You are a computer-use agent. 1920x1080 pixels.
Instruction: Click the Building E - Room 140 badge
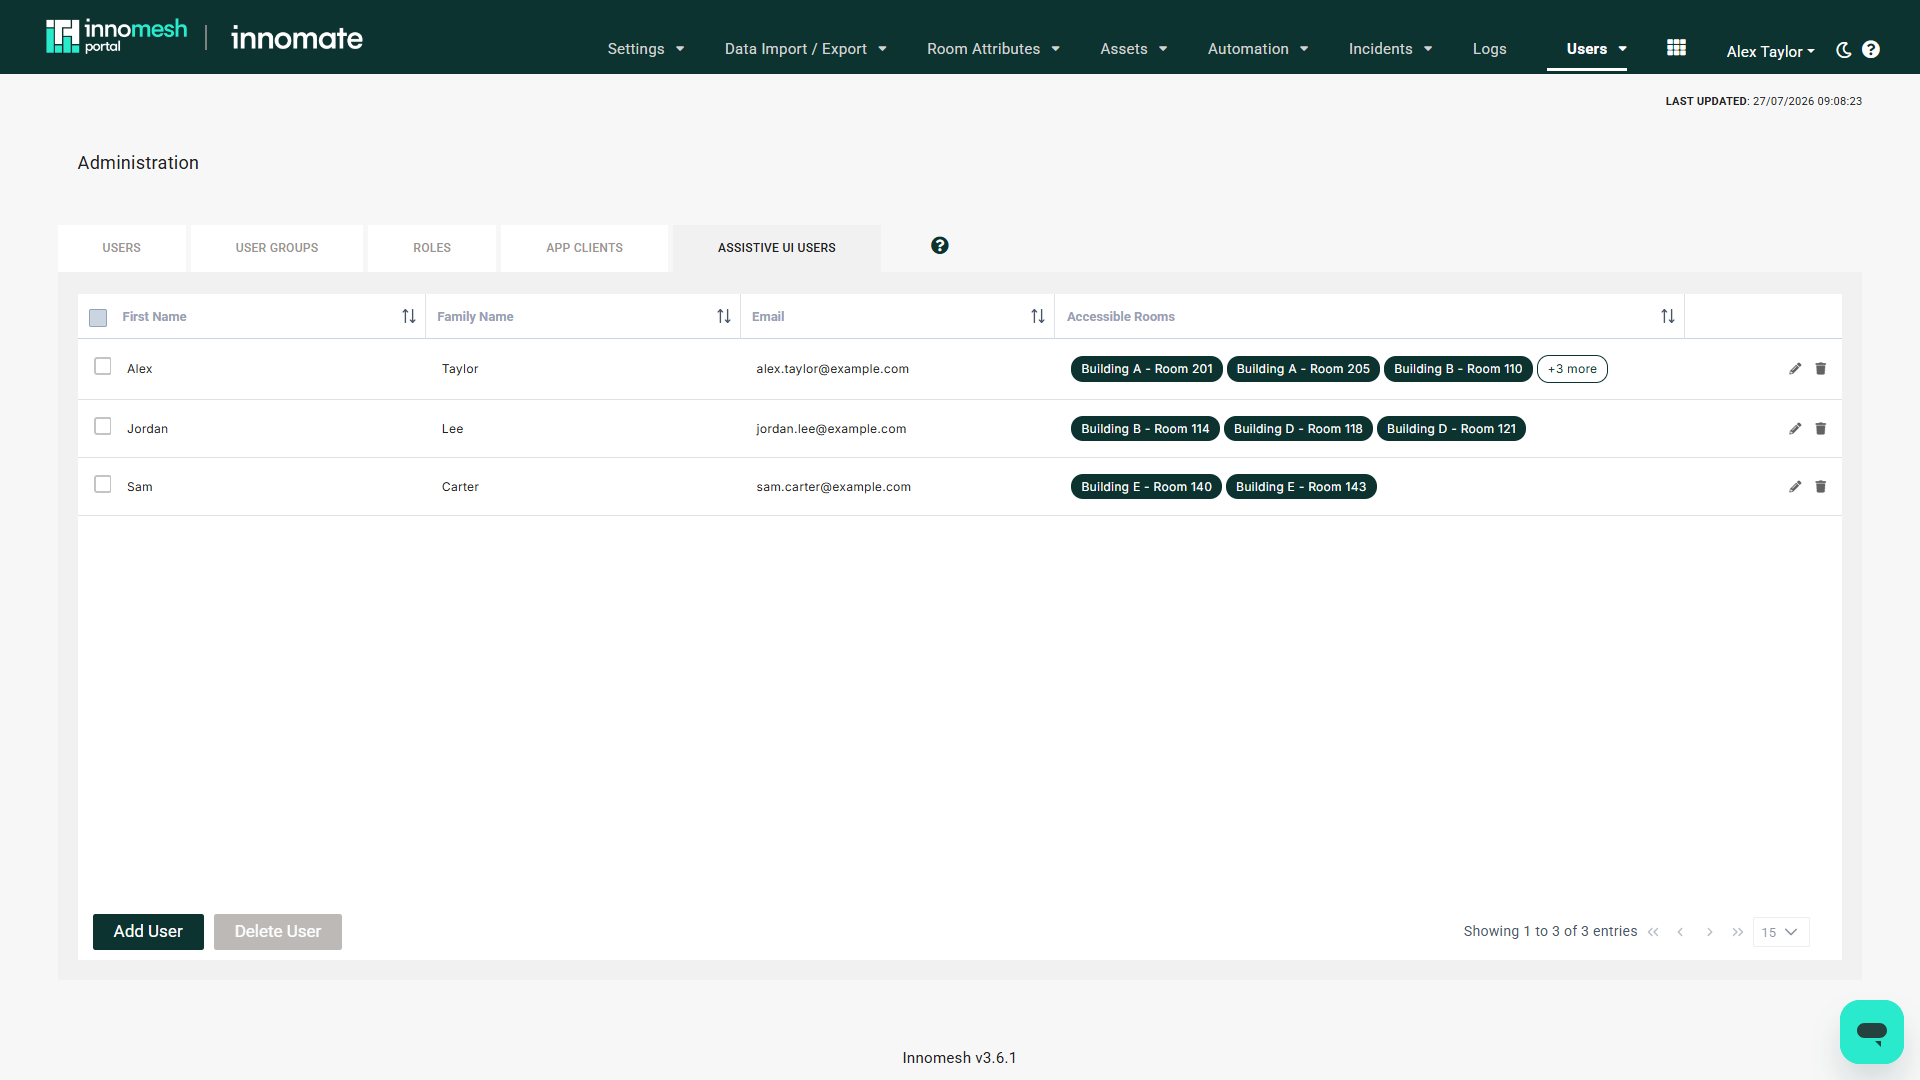[x=1146, y=487]
